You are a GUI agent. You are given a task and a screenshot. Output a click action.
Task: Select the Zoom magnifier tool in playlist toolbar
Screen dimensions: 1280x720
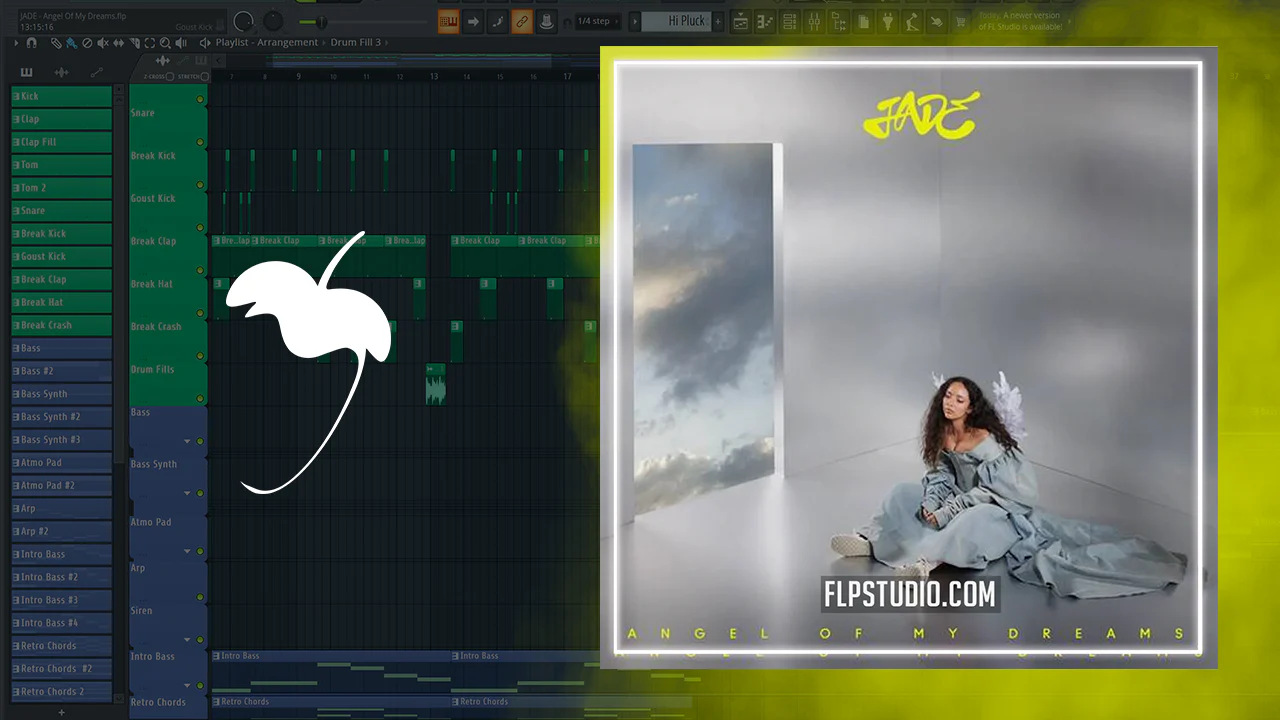click(x=165, y=43)
